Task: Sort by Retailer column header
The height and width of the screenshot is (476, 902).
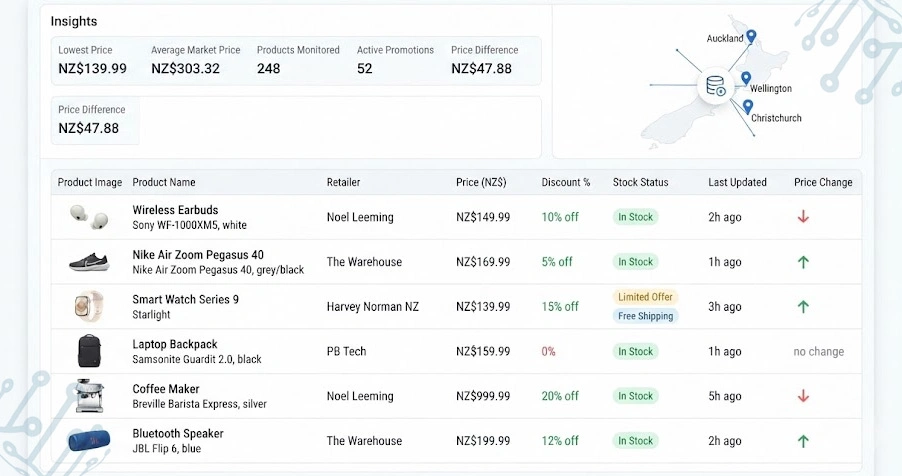Action: (343, 182)
